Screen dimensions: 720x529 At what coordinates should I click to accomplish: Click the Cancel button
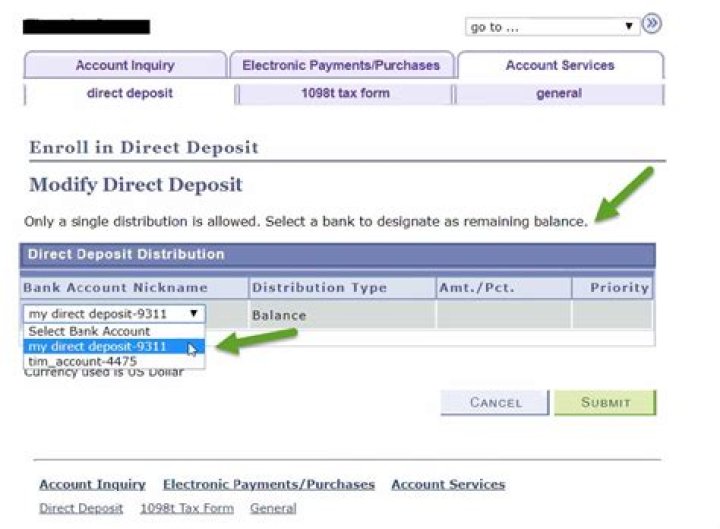[495, 402]
